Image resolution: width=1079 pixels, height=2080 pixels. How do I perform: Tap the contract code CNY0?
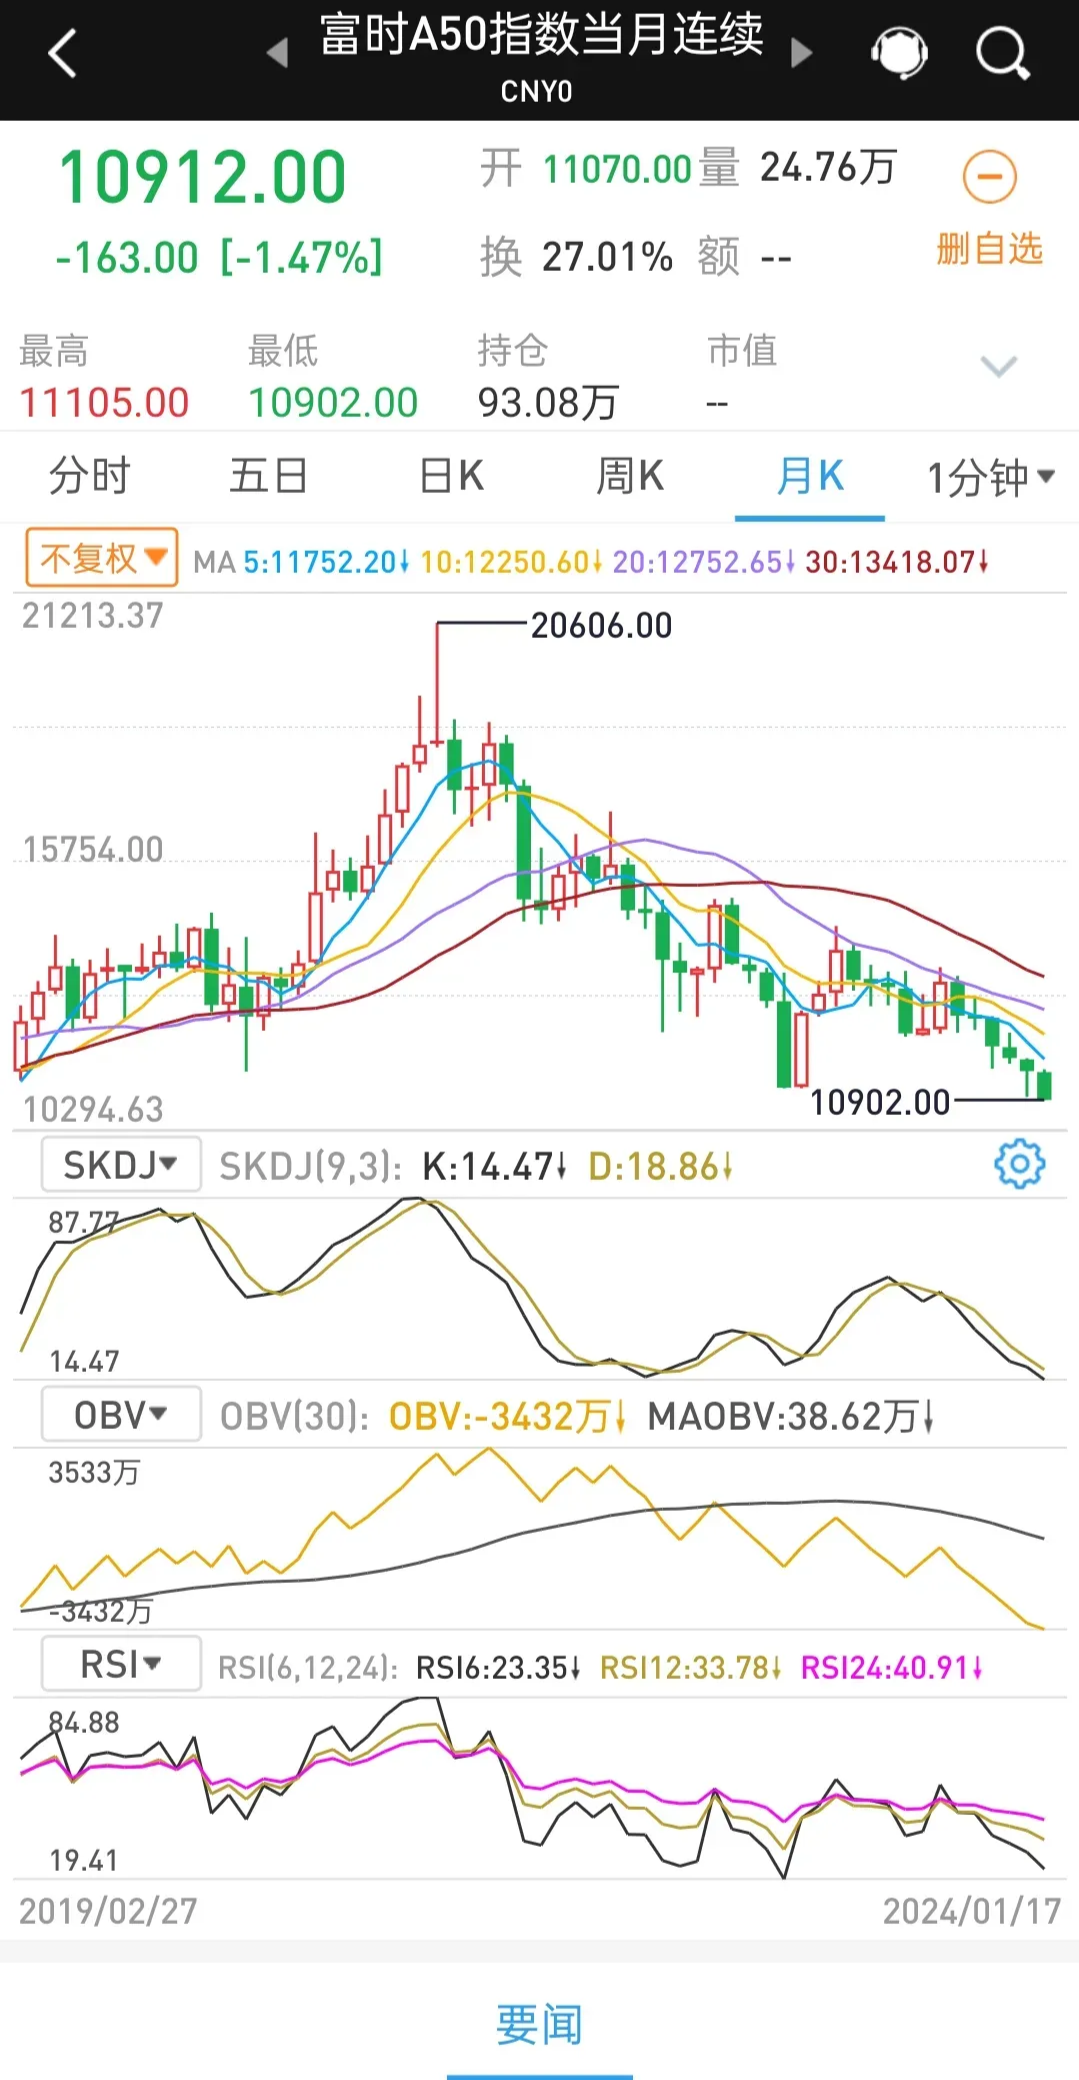537,92
